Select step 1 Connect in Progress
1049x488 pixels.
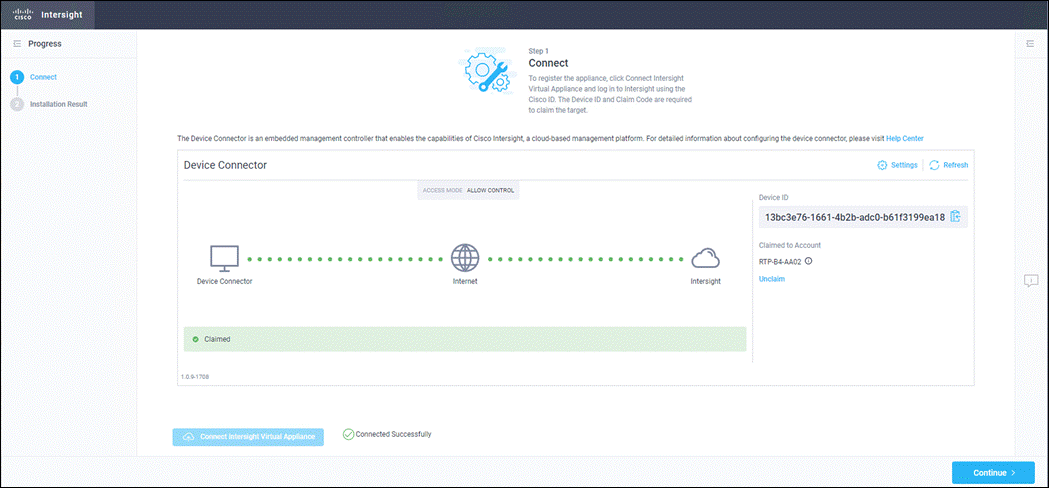point(33,77)
